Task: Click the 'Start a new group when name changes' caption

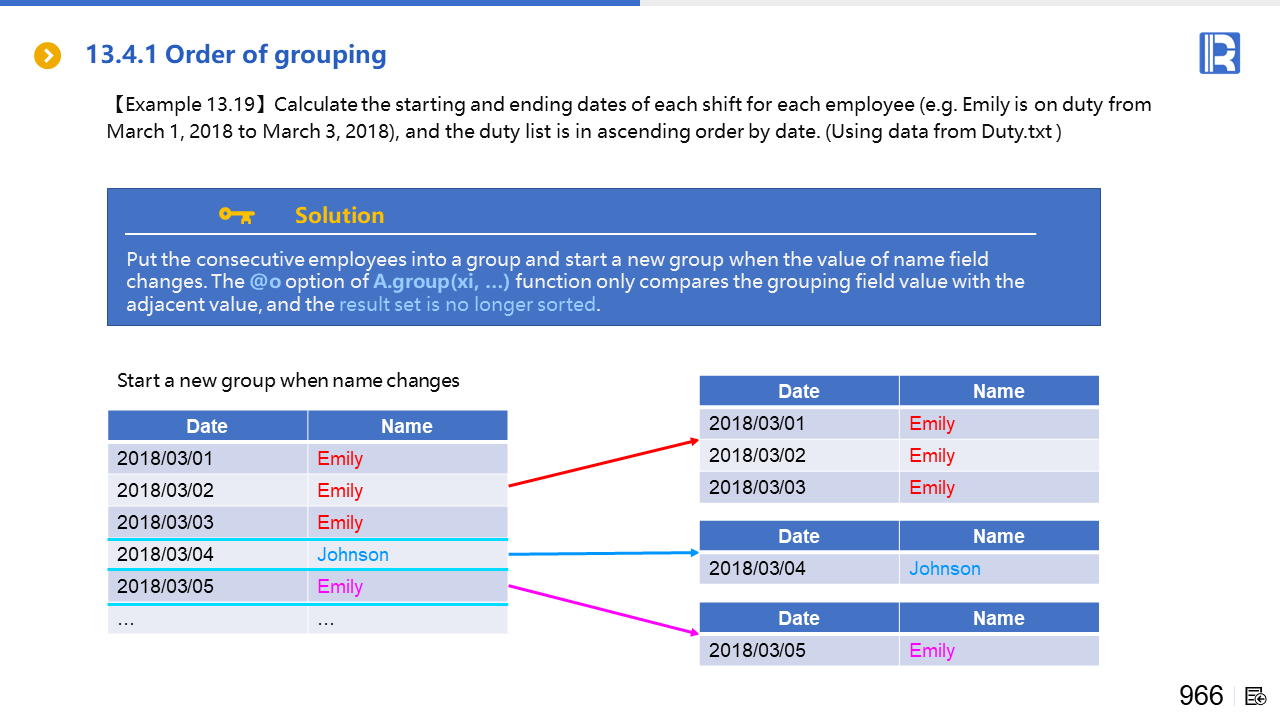Action: coord(288,381)
